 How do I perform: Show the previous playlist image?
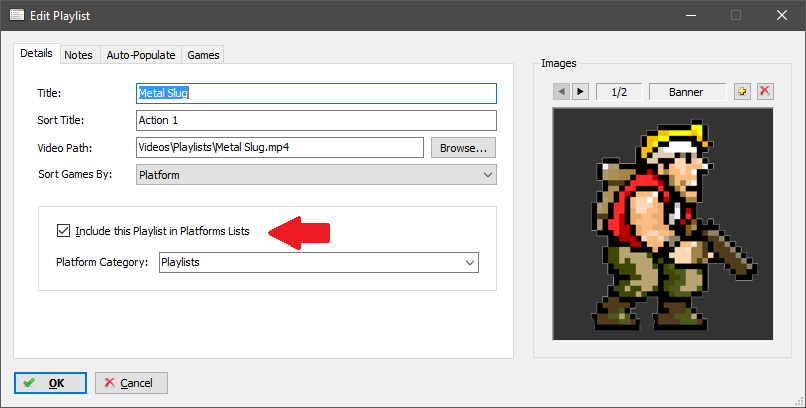pos(561,92)
